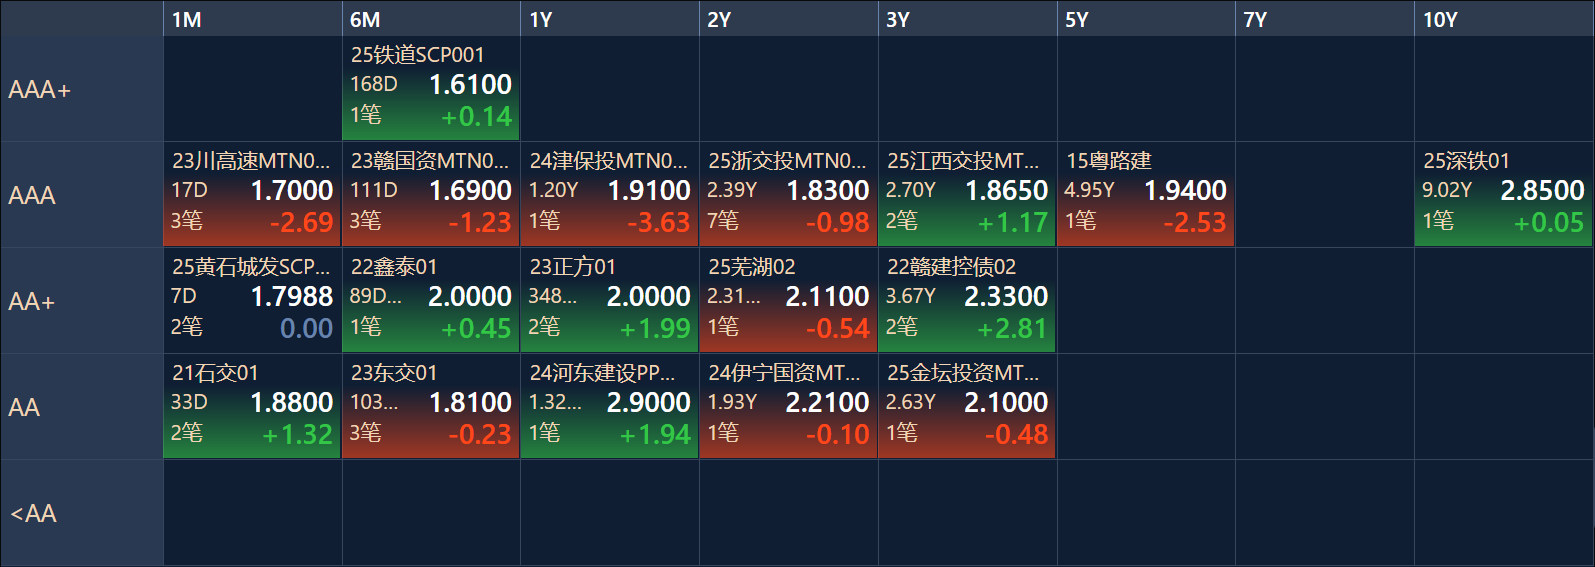The height and width of the screenshot is (567, 1595).
Task: Click the 25深铁01 bond cell
Action: coord(1504,195)
